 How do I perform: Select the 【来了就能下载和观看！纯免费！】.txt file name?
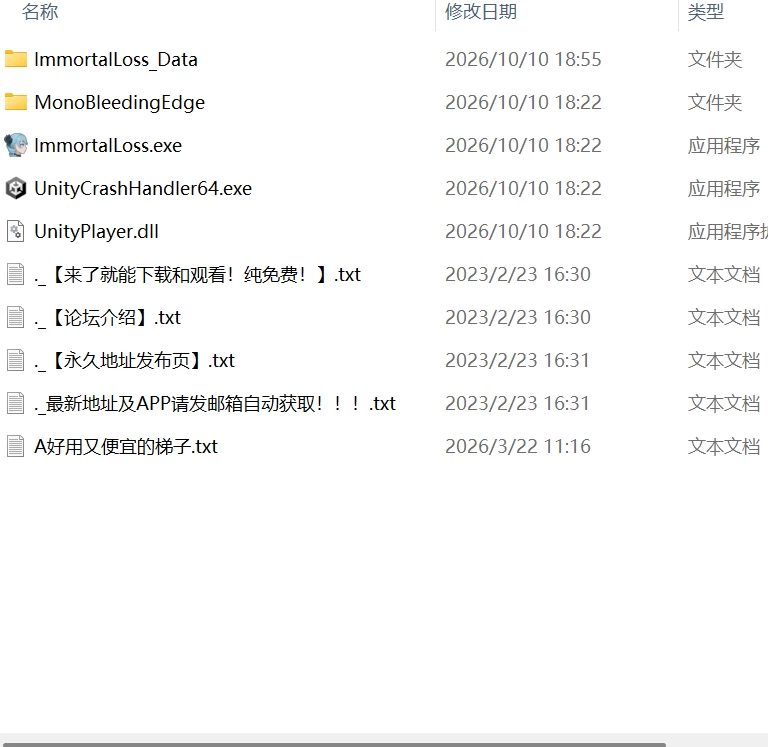197,275
